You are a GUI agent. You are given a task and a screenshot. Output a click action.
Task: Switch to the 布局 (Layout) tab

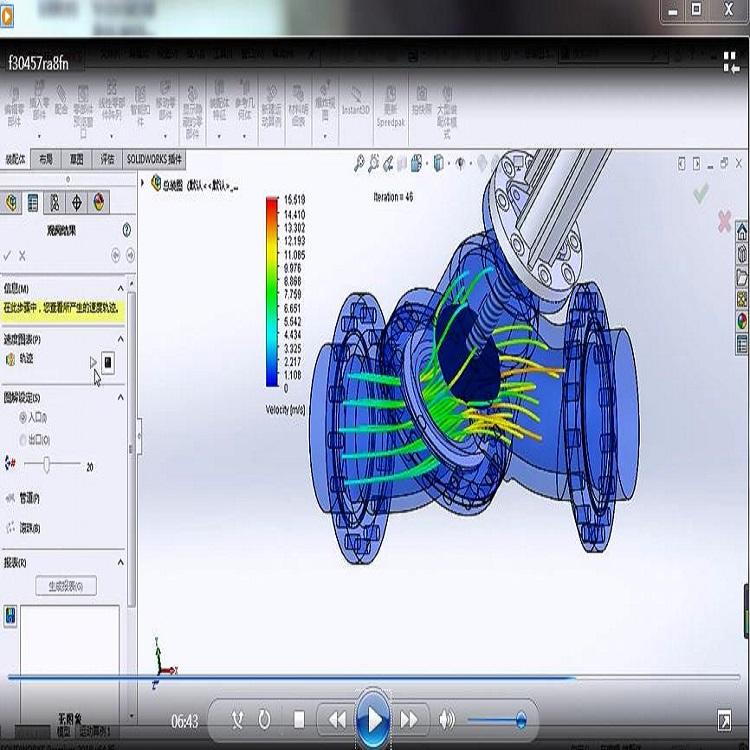coord(46,159)
